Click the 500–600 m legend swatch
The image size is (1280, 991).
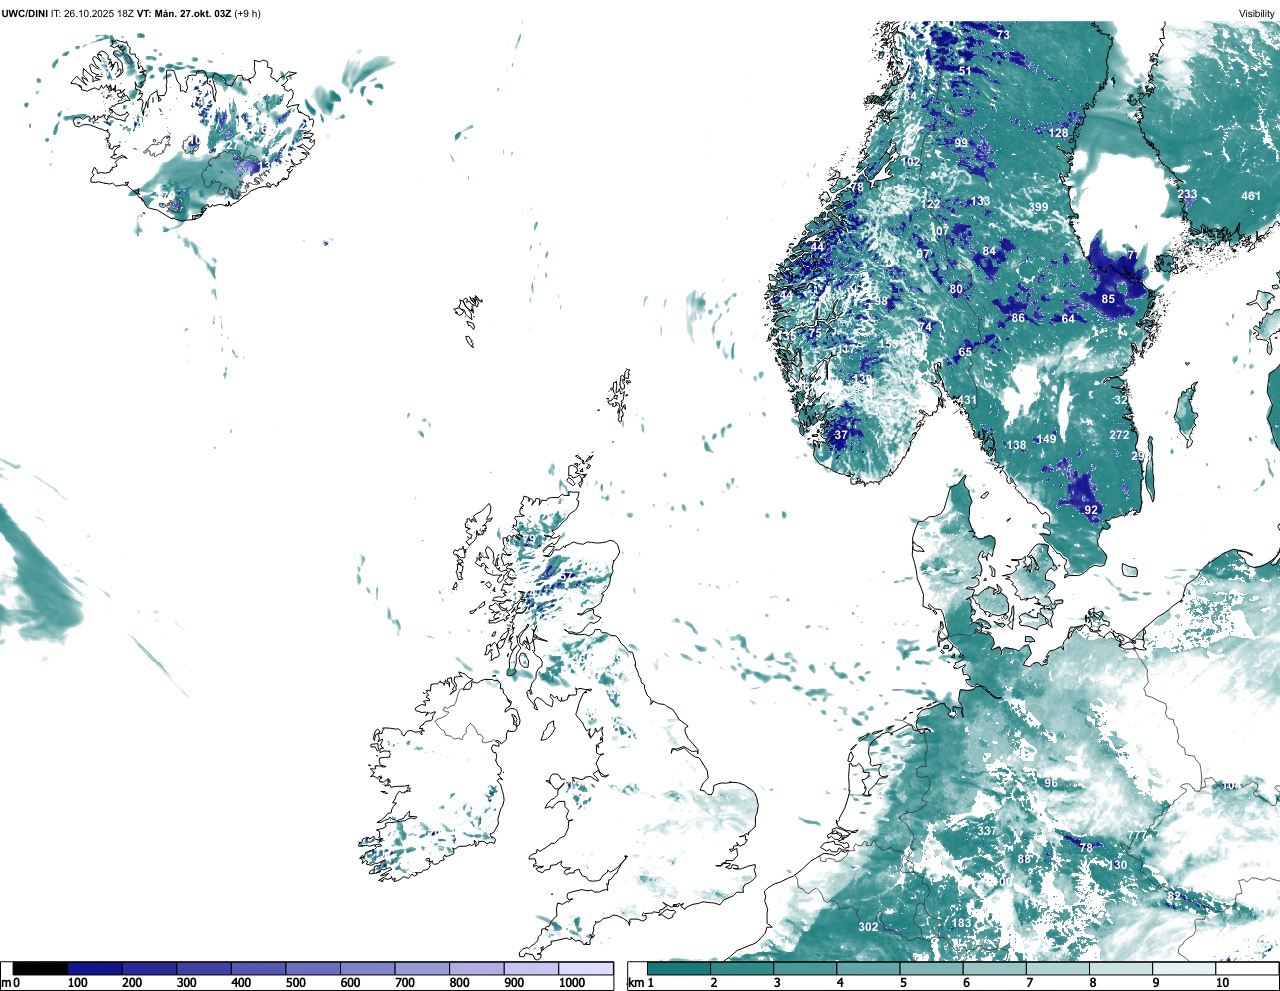pyautogui.click(x=313, y=968)
